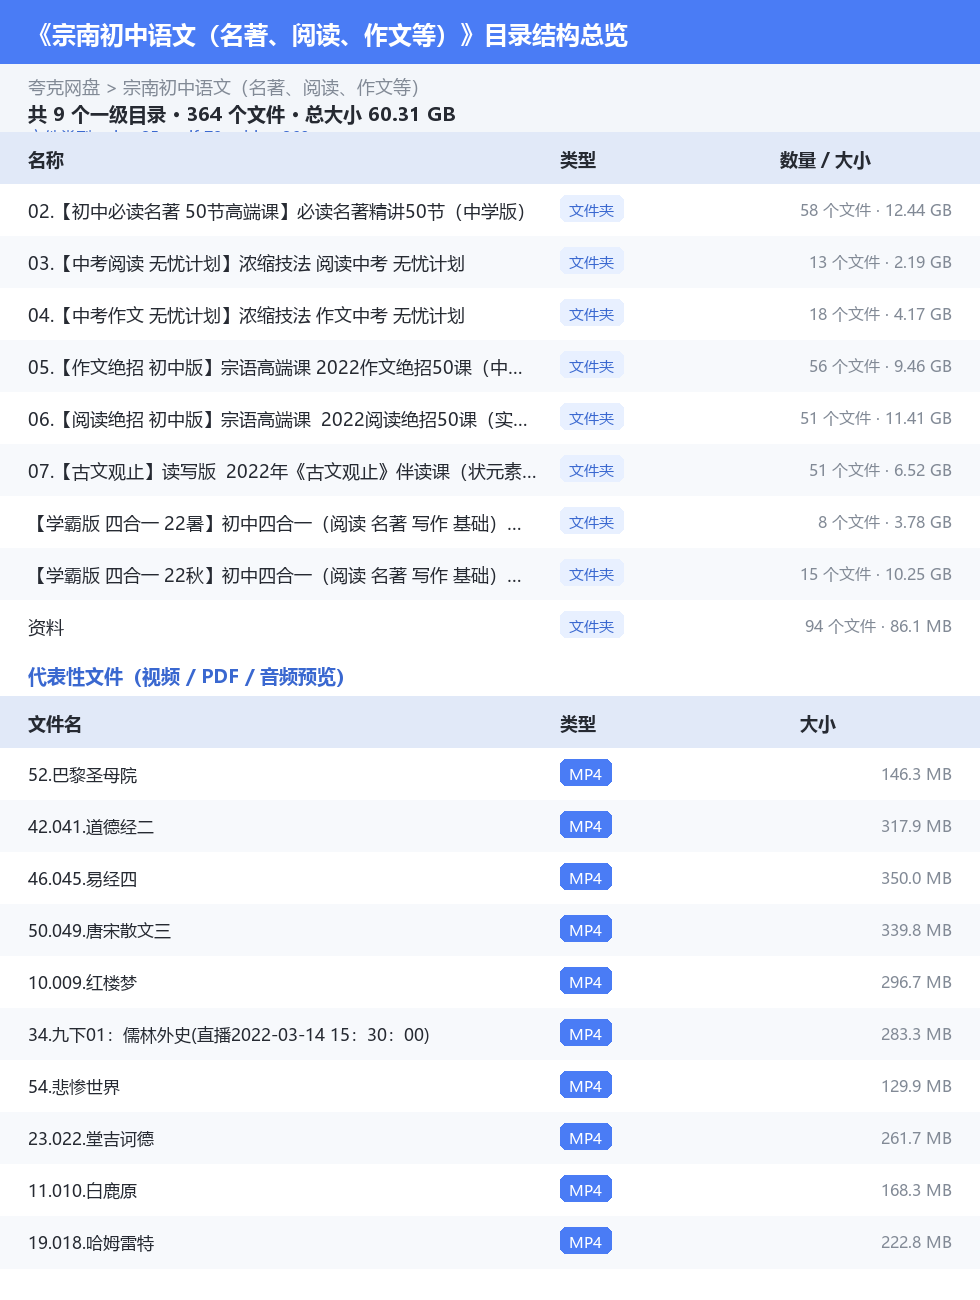Click file 34.九下01：儒林外史
This screenshot has height=1300, width=980.
pyautogui.click(x=228, y=1035)
